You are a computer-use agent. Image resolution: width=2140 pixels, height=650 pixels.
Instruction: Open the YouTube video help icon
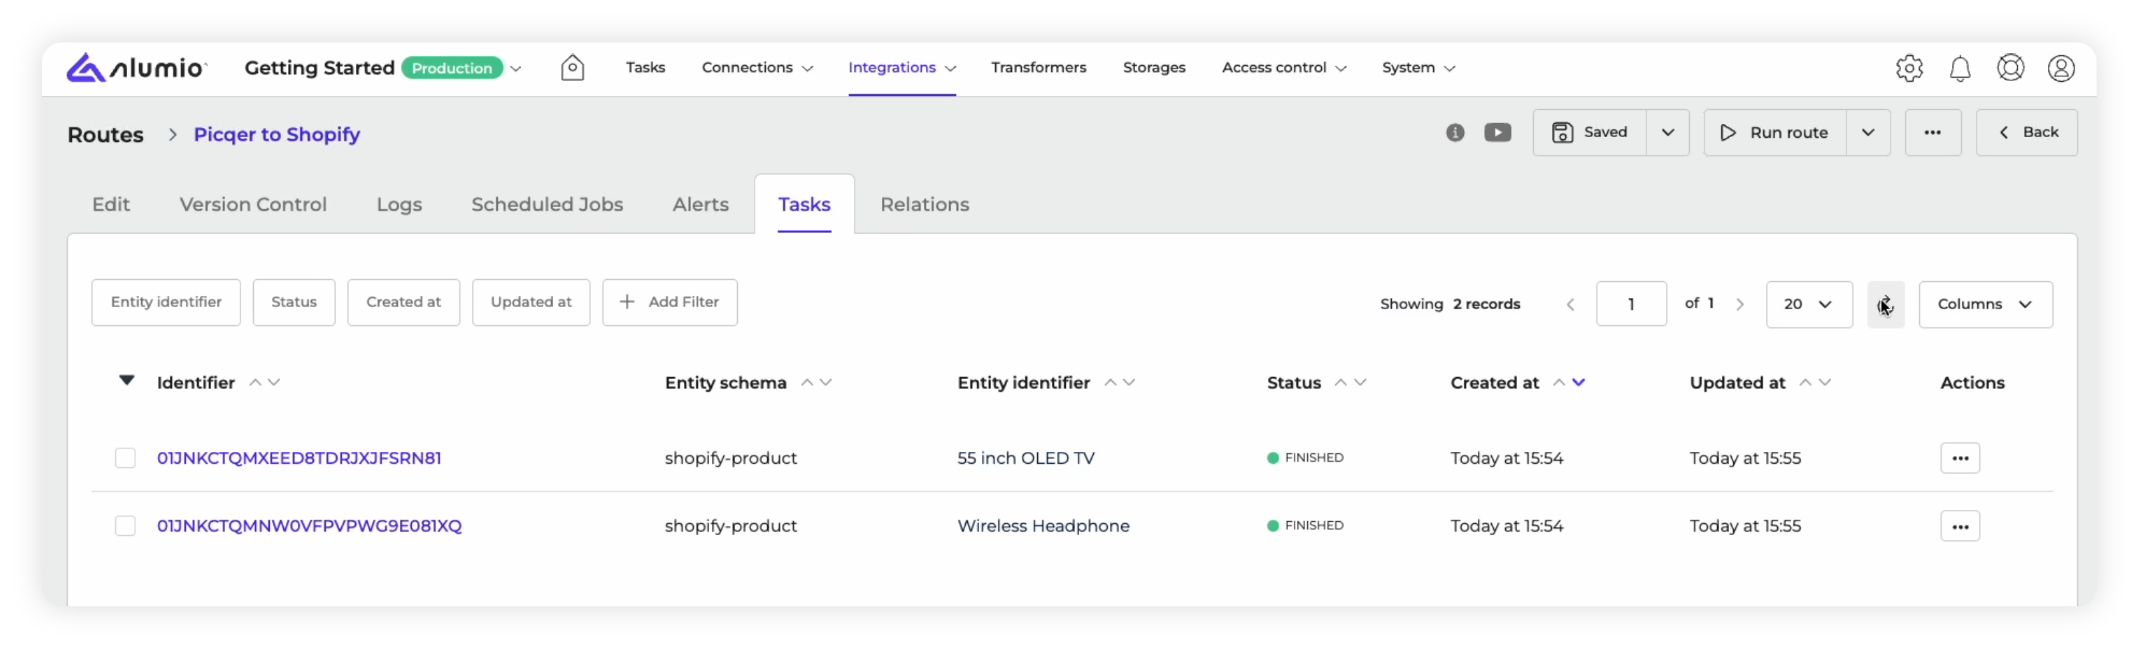1498,132
